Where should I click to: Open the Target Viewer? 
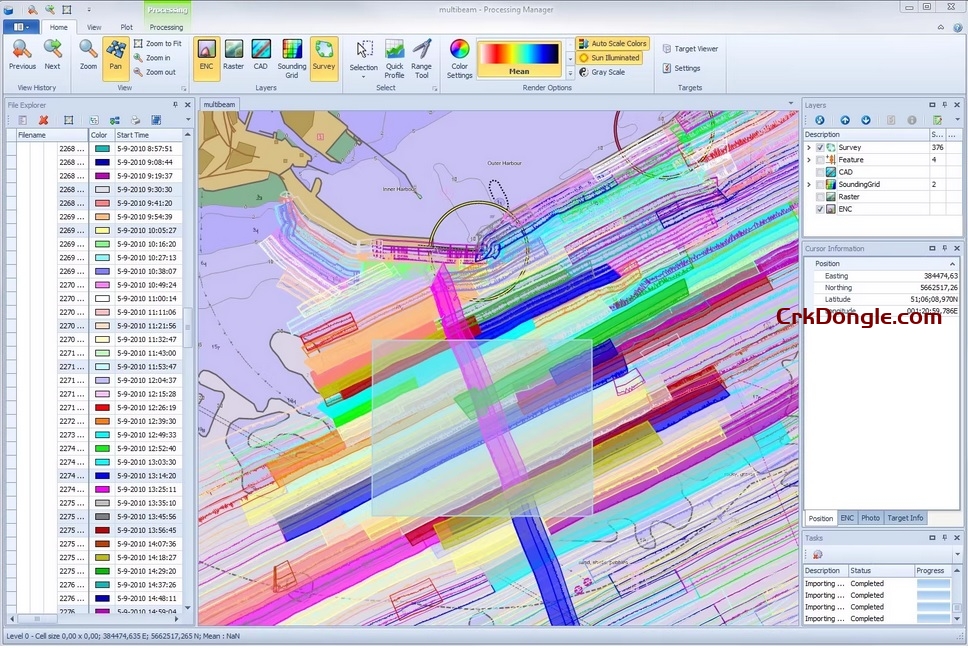click(690, 46)
